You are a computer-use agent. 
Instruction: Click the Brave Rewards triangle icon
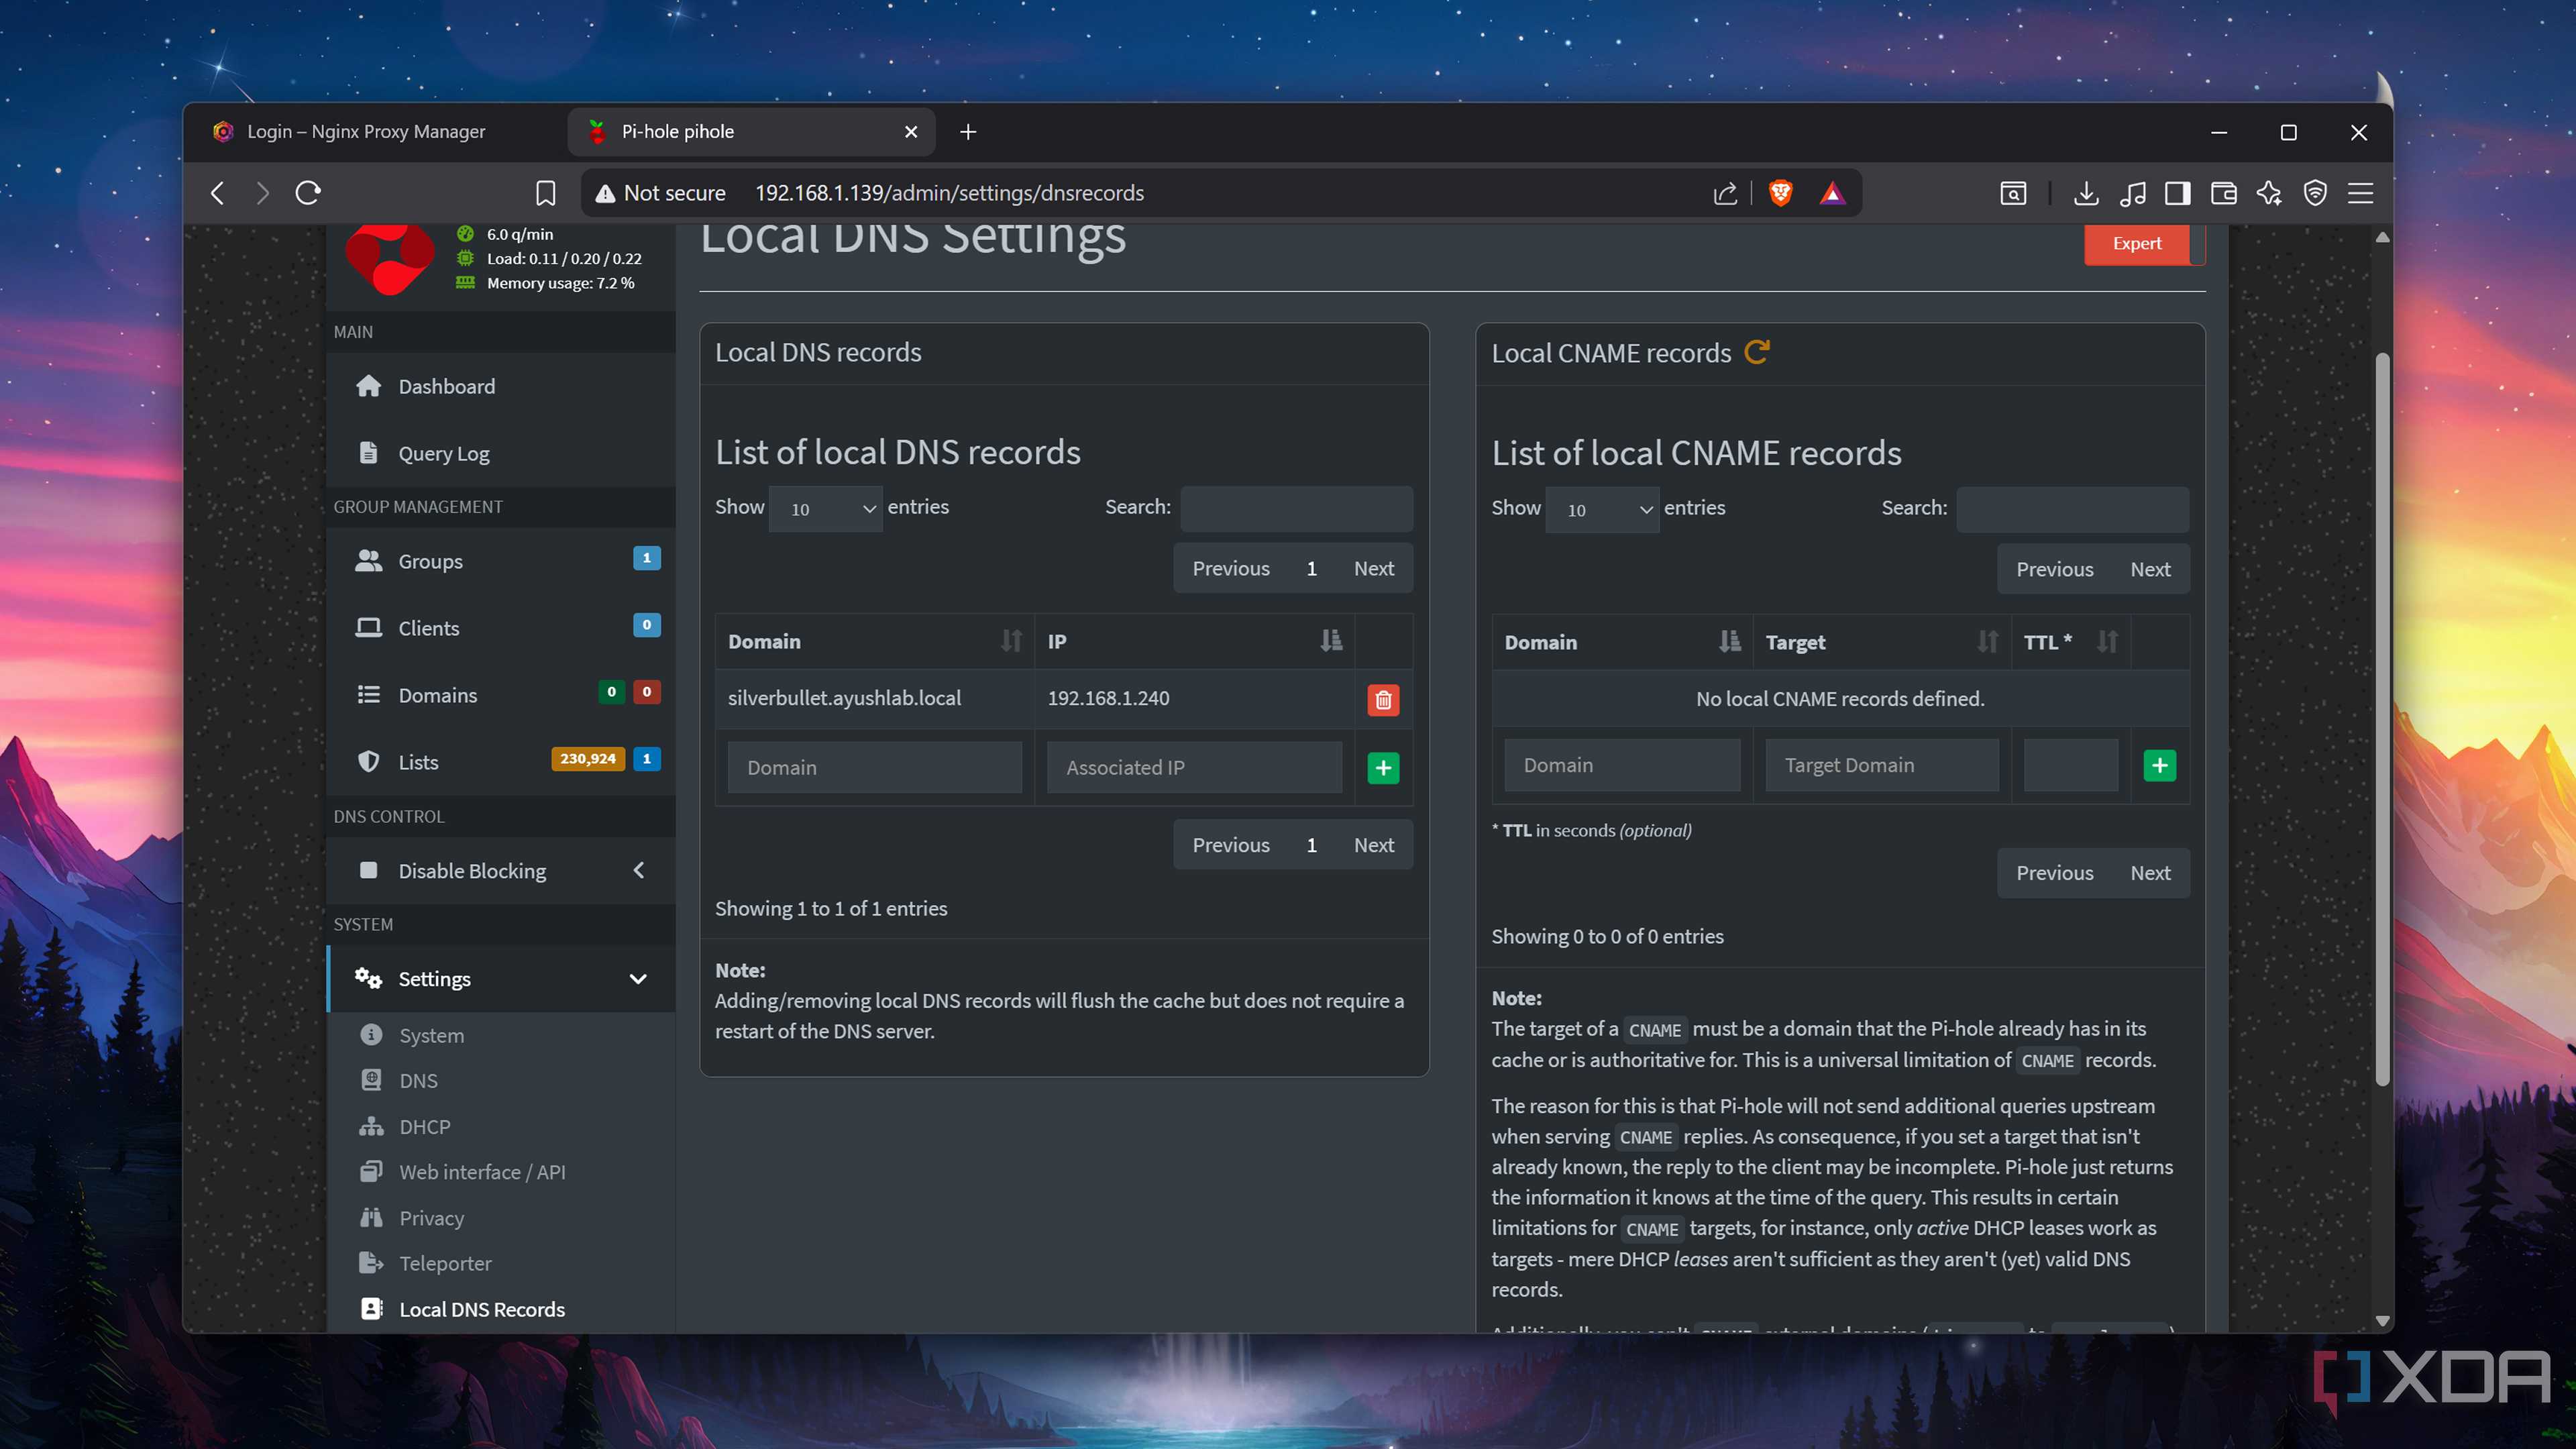point(1832,193)
